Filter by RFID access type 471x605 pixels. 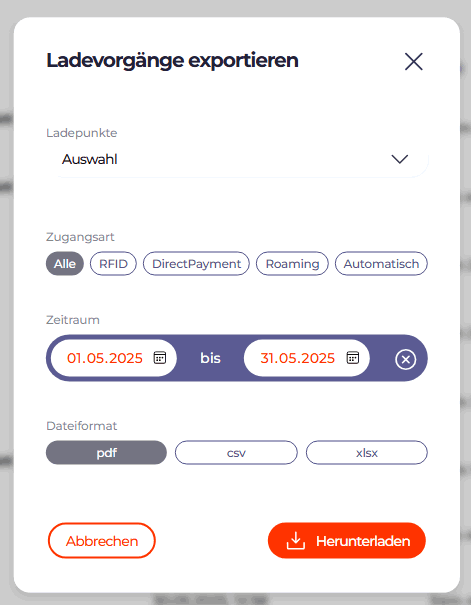(x=113, y=264)
